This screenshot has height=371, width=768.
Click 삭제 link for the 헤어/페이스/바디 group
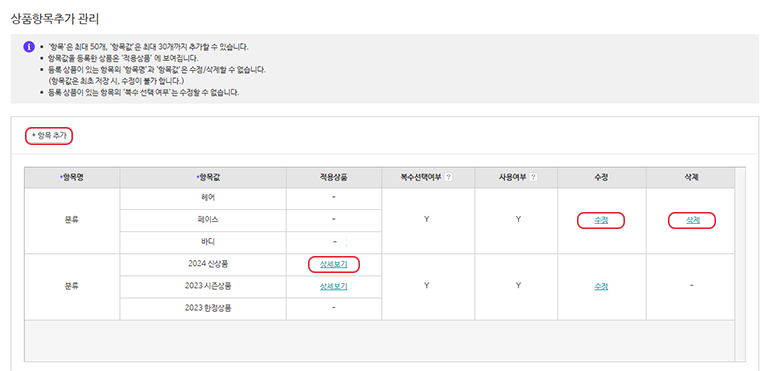click(693, 221)
